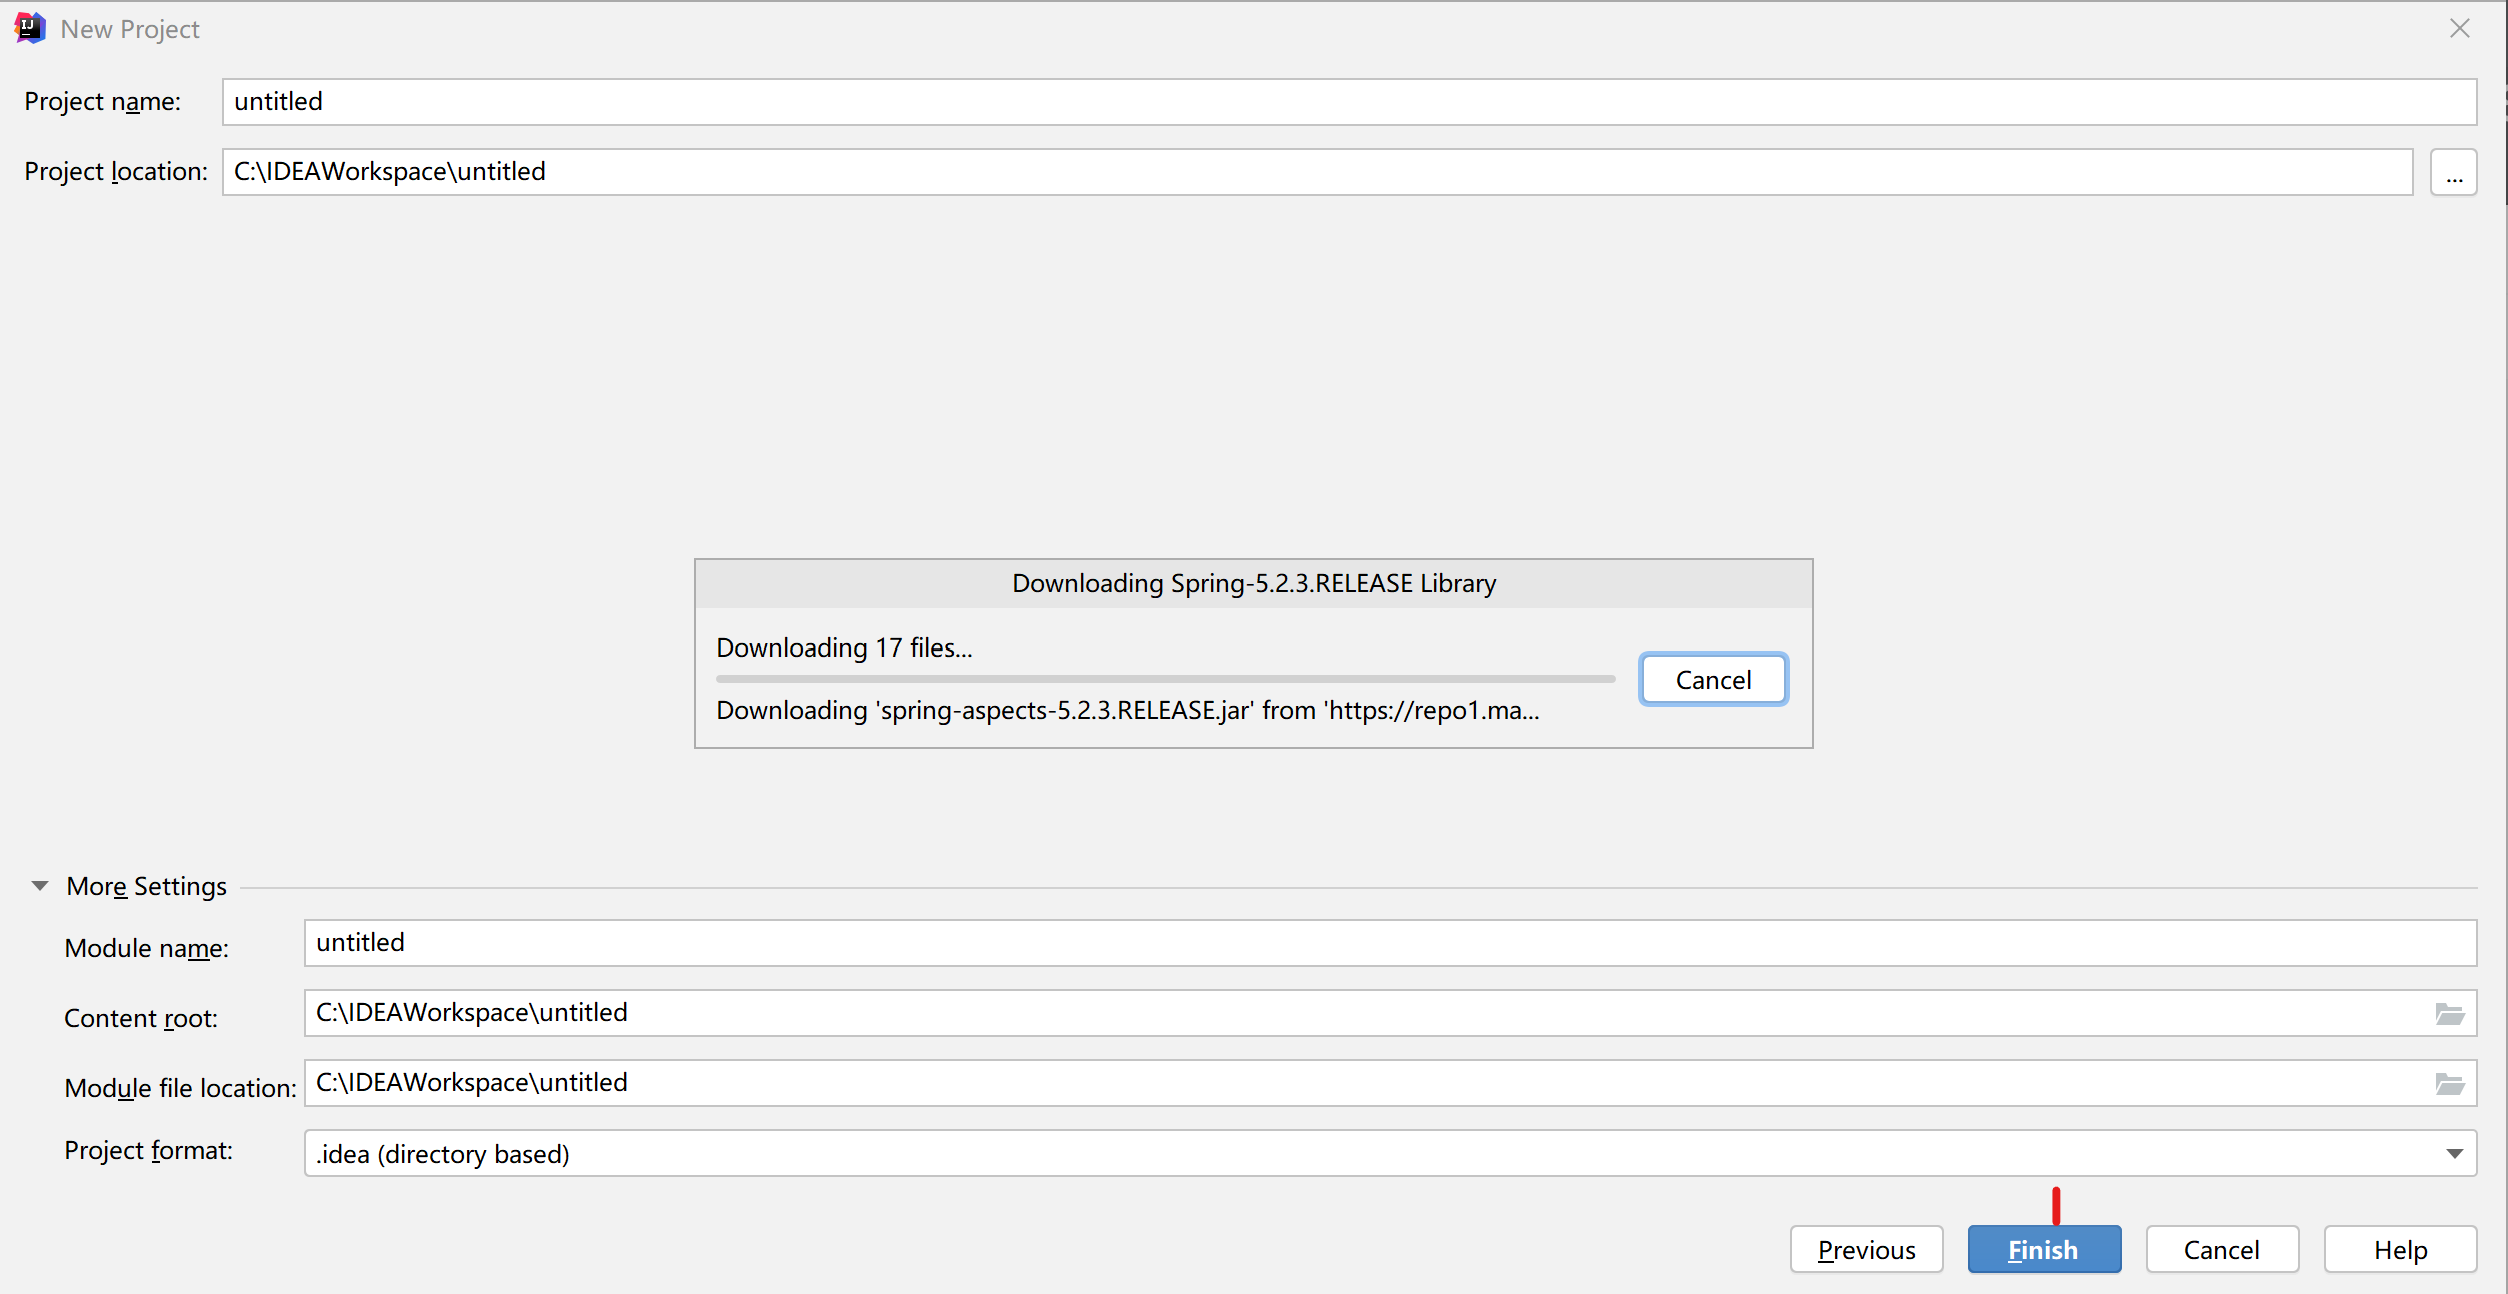Click the 'Content root:' label

click(x=141, y=1018)
